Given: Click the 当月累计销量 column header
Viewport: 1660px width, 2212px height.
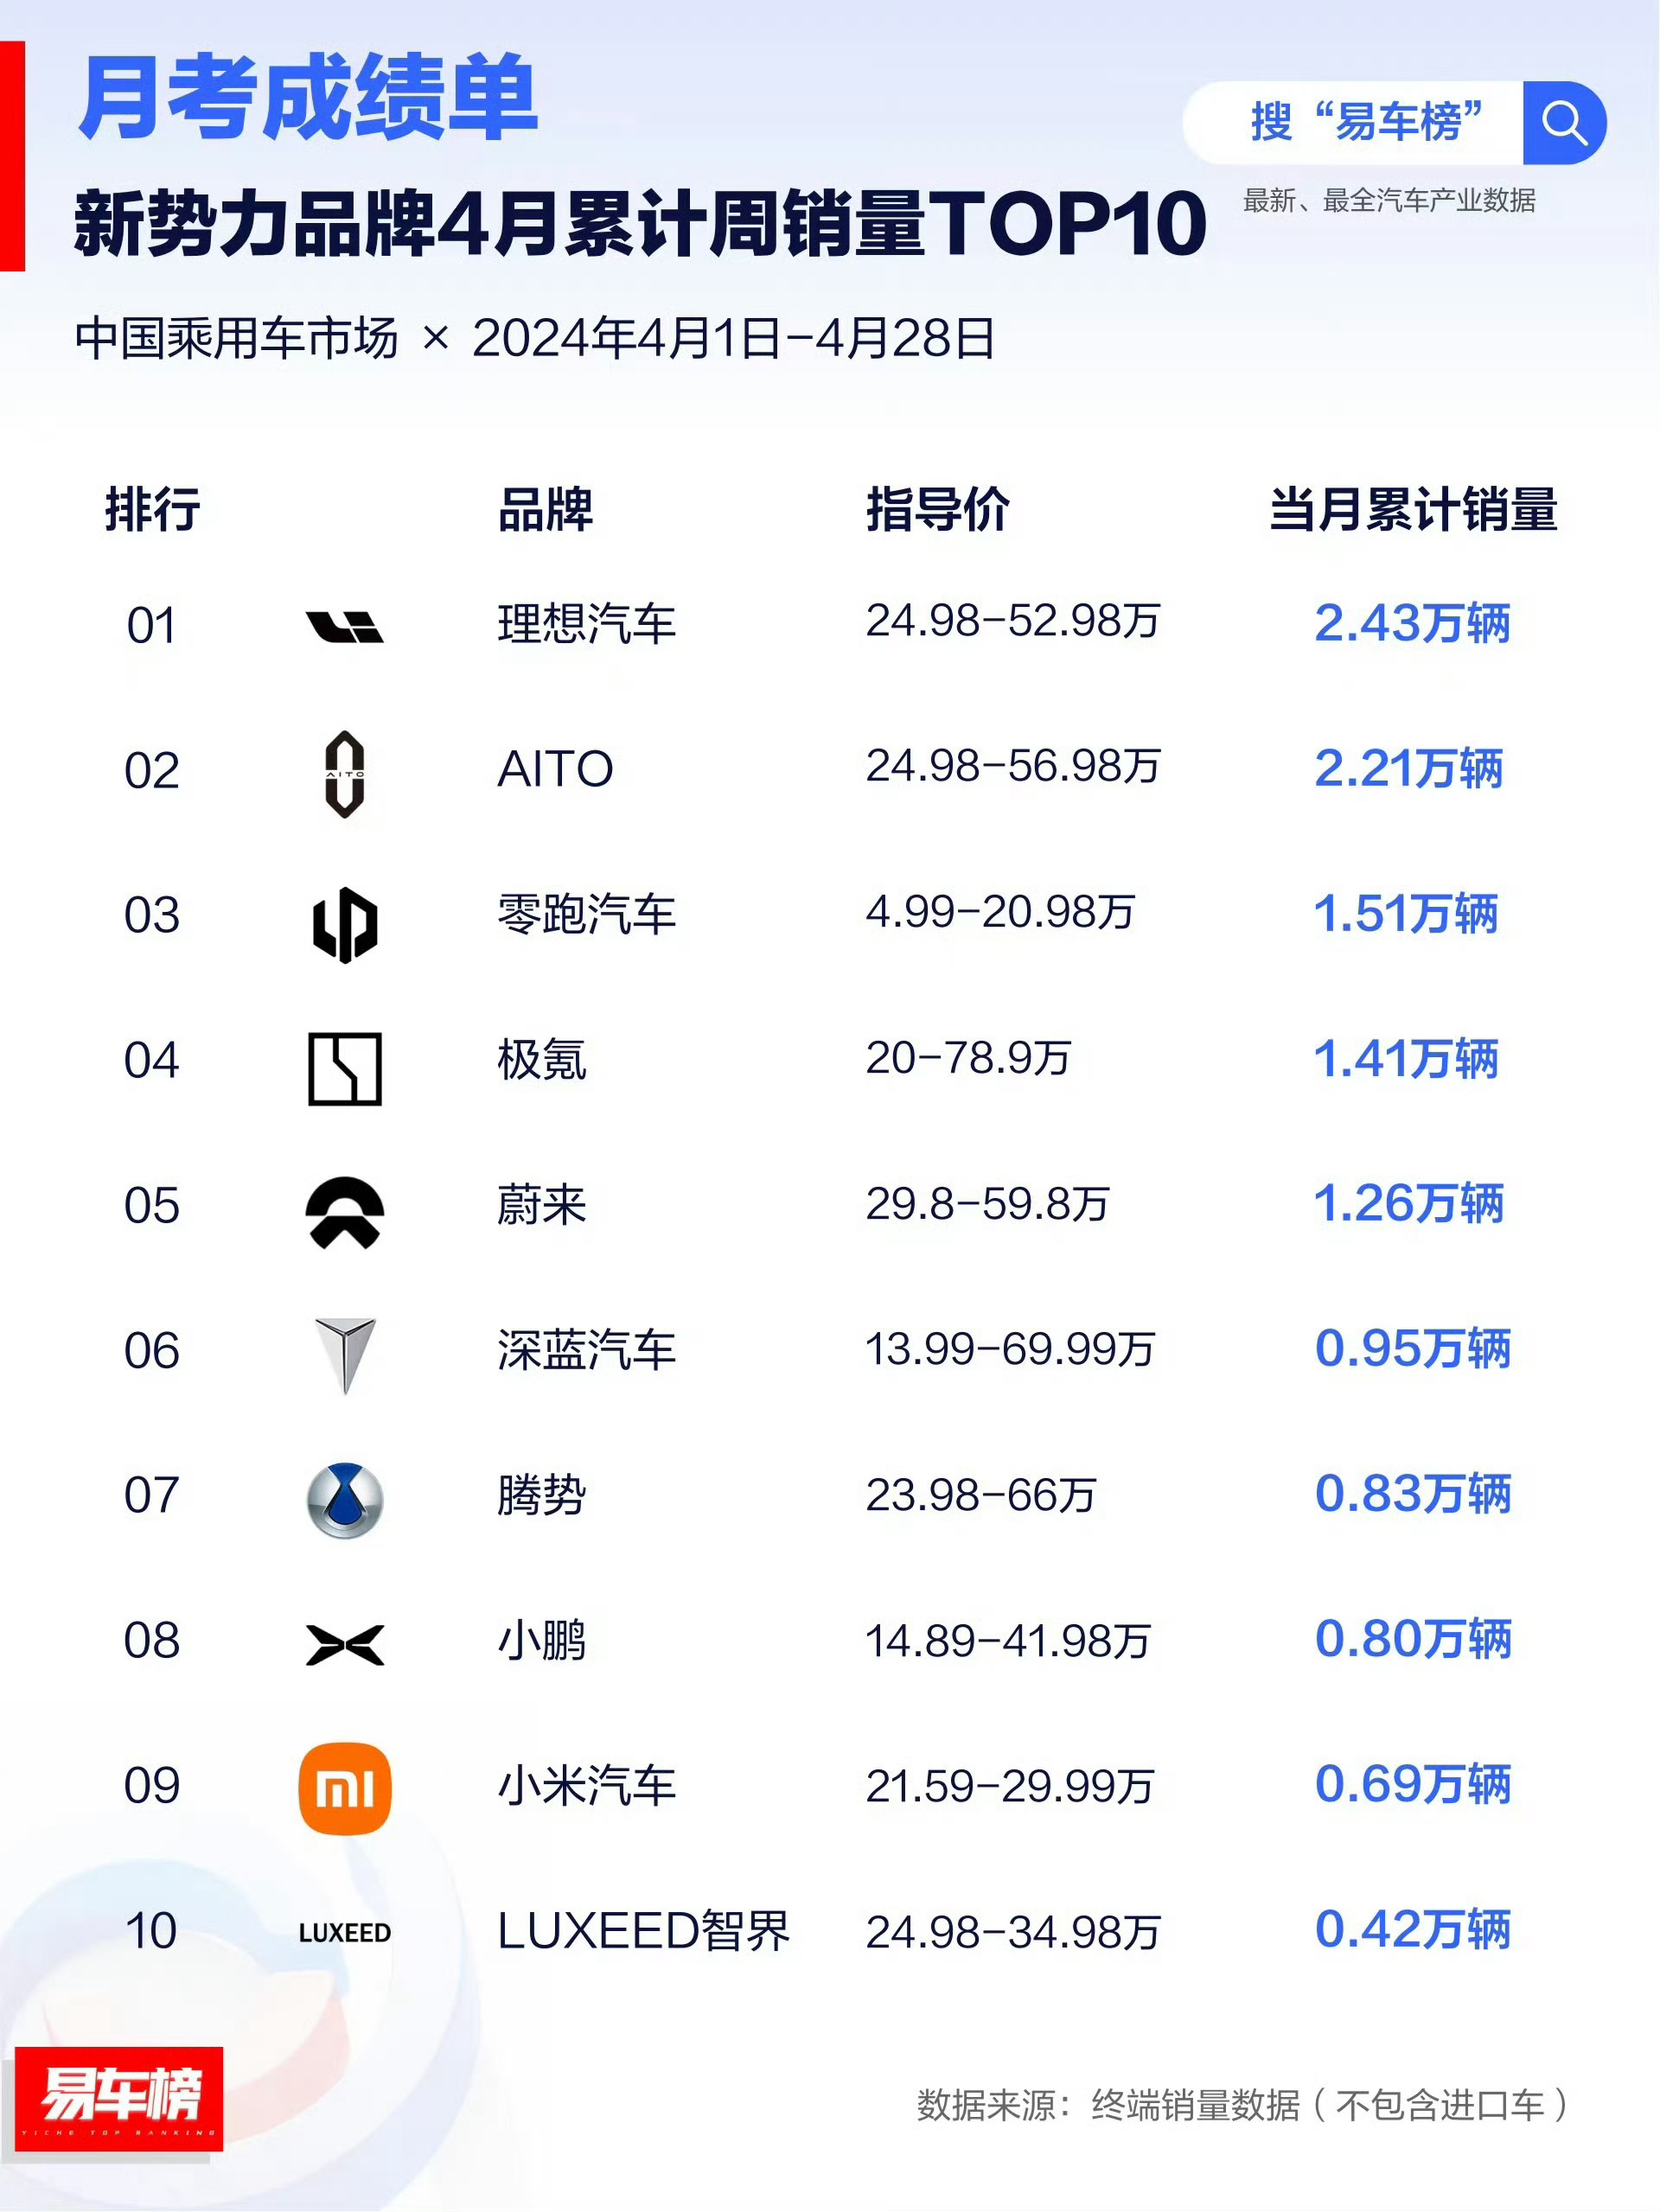Looking at the screenshot, I should [1413, 508].
